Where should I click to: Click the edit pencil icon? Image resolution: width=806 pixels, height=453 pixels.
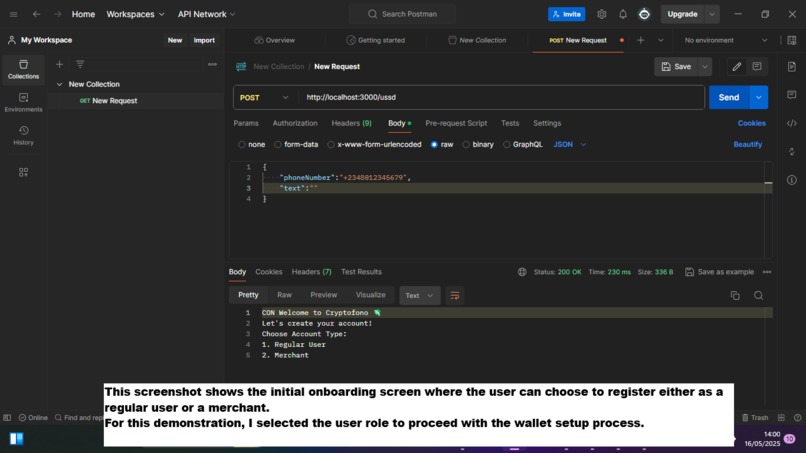coord(737,66)
